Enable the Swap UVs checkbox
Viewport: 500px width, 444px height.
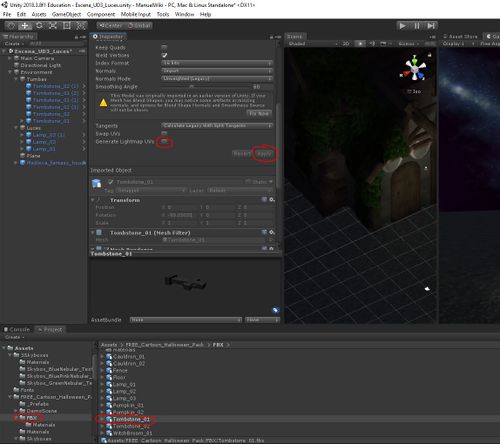point(164,134)
